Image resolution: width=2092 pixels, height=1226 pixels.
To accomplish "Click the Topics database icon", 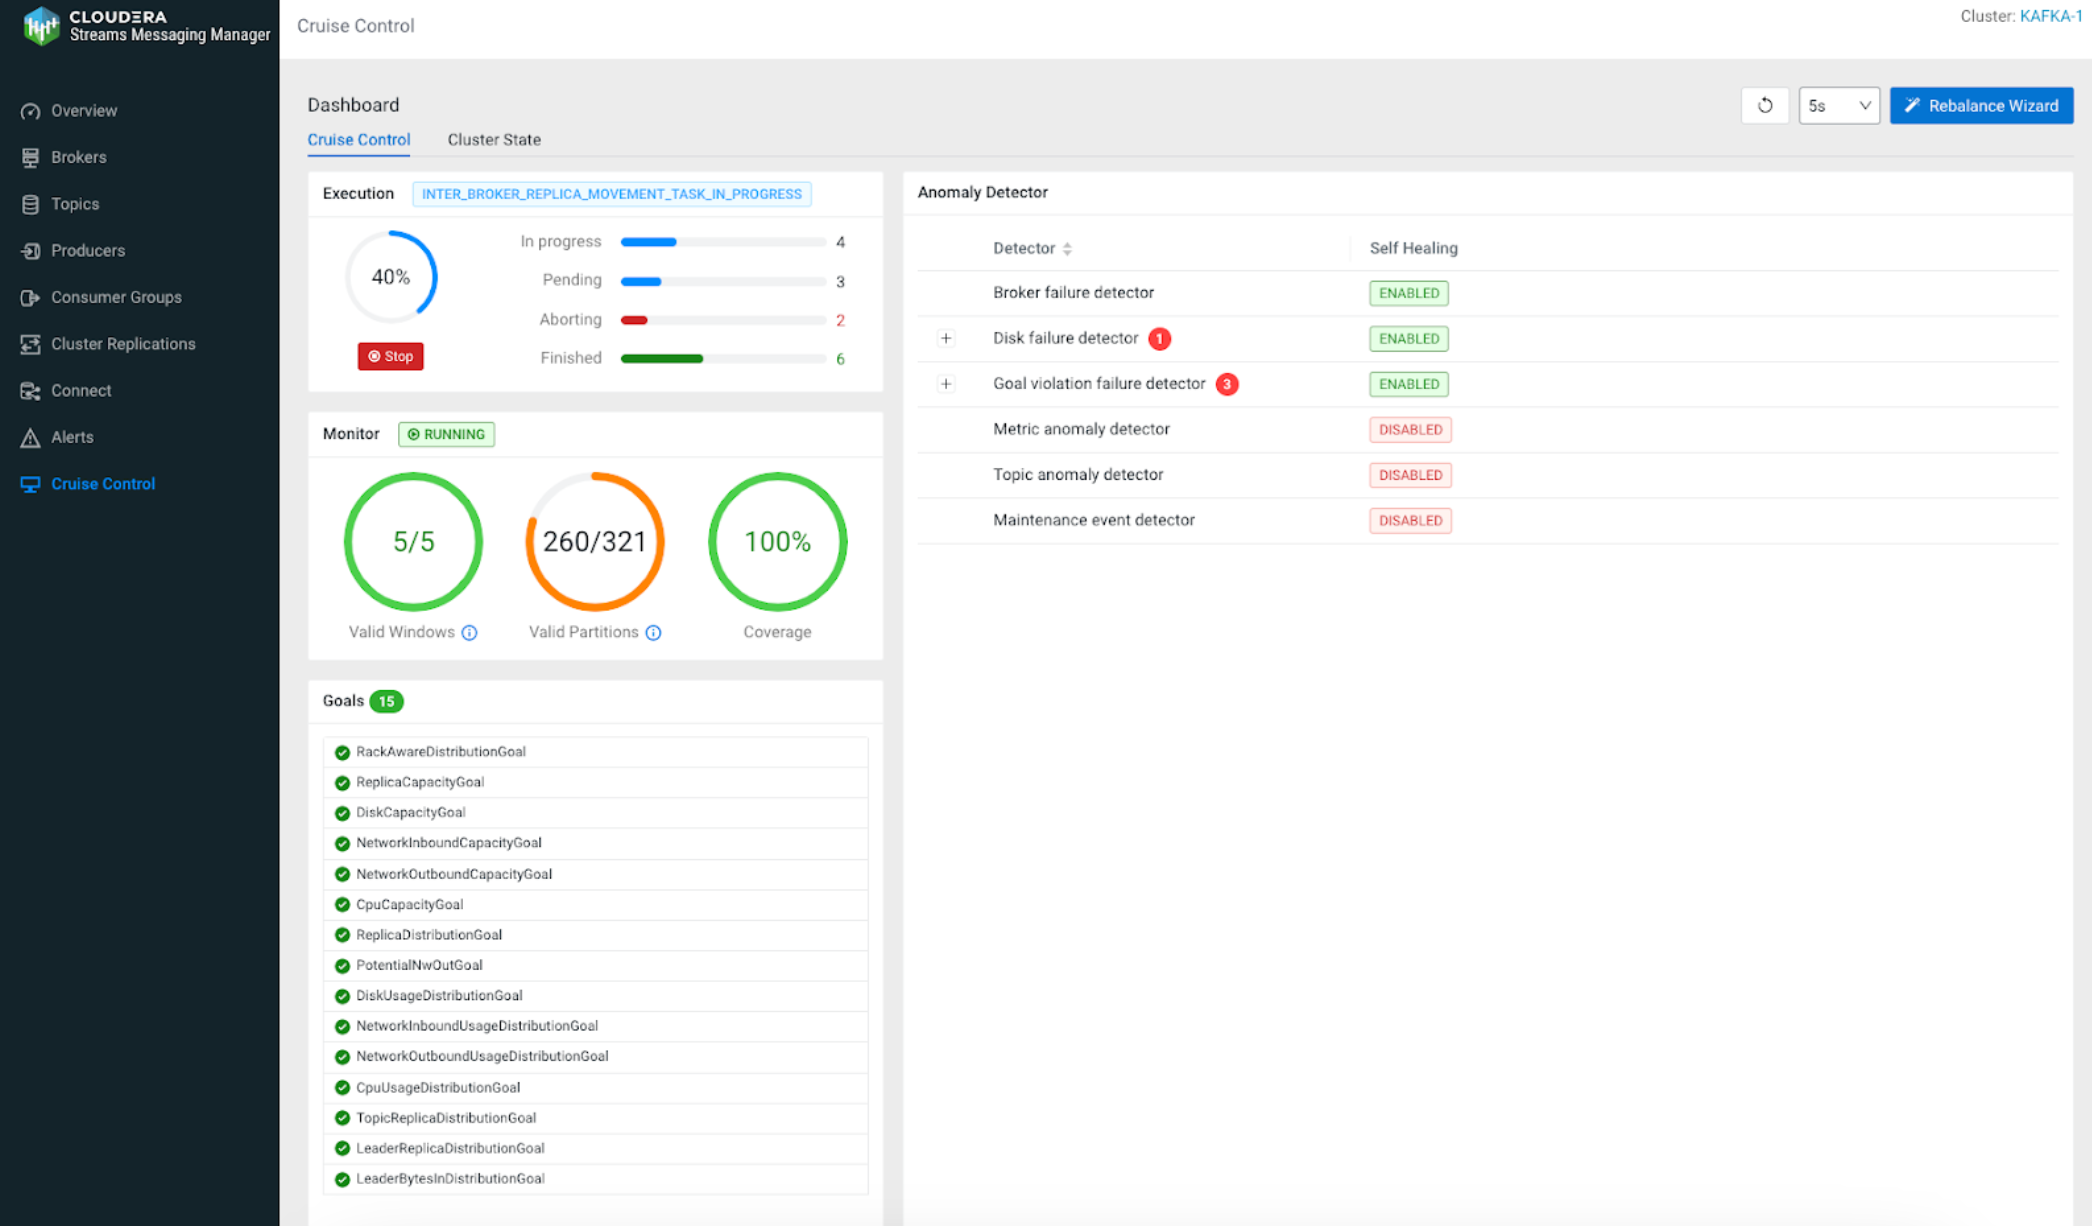I will (31, 204).
